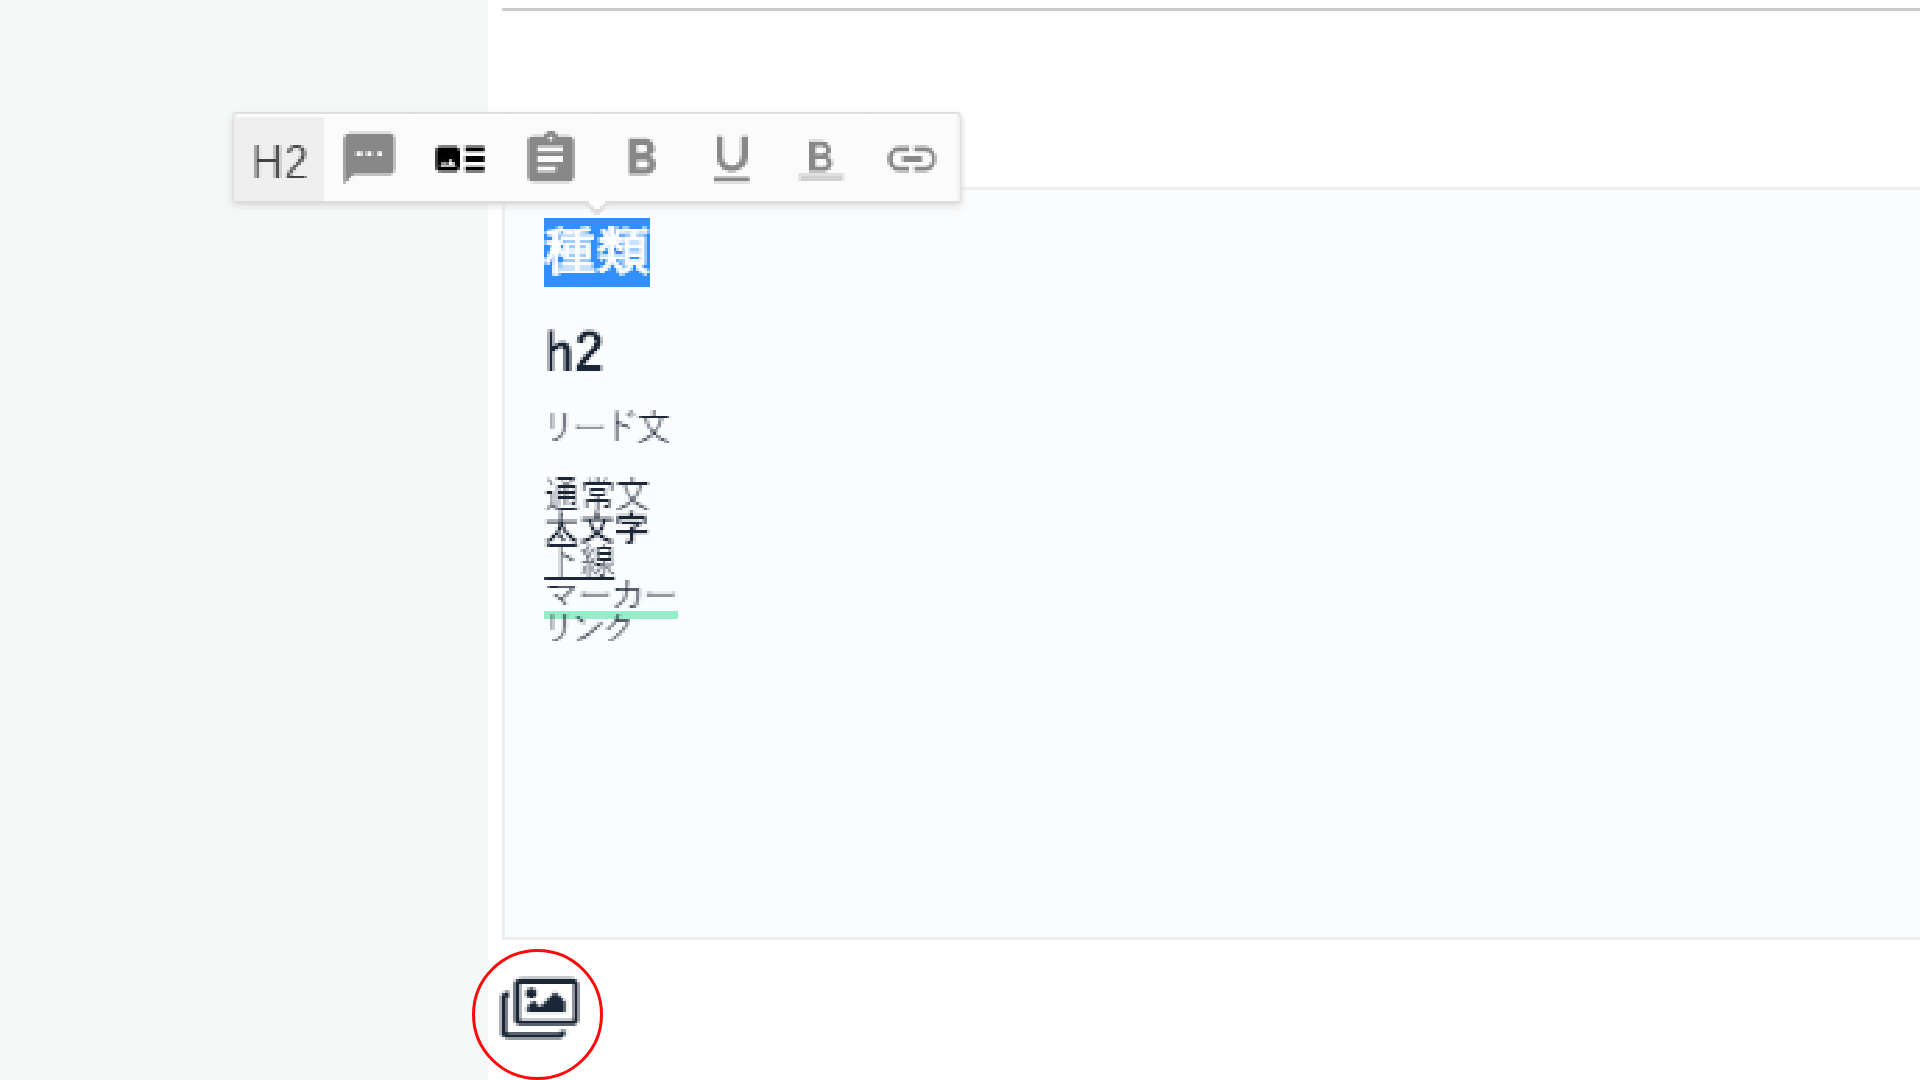Click the clipboard icon in toolbar

pos(550,158)
